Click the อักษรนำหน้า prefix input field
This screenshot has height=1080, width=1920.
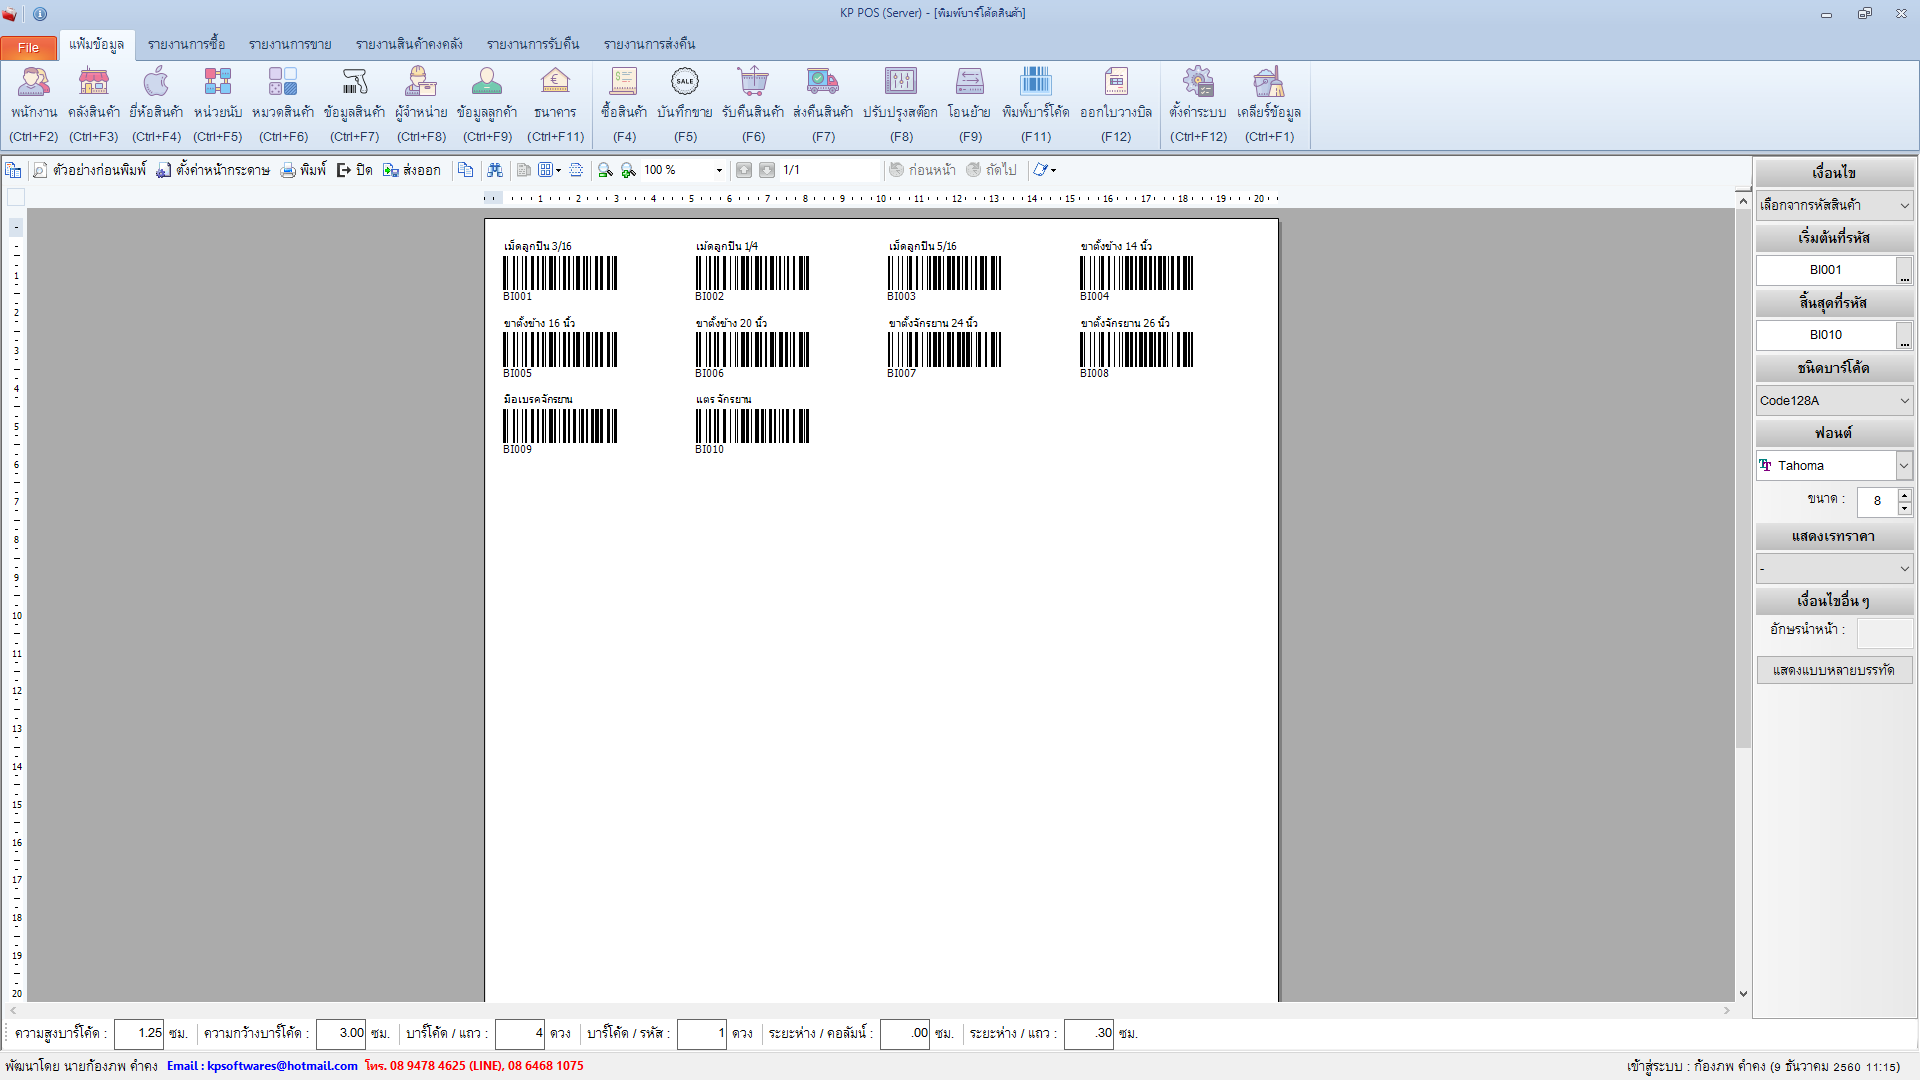point(1885,632)
